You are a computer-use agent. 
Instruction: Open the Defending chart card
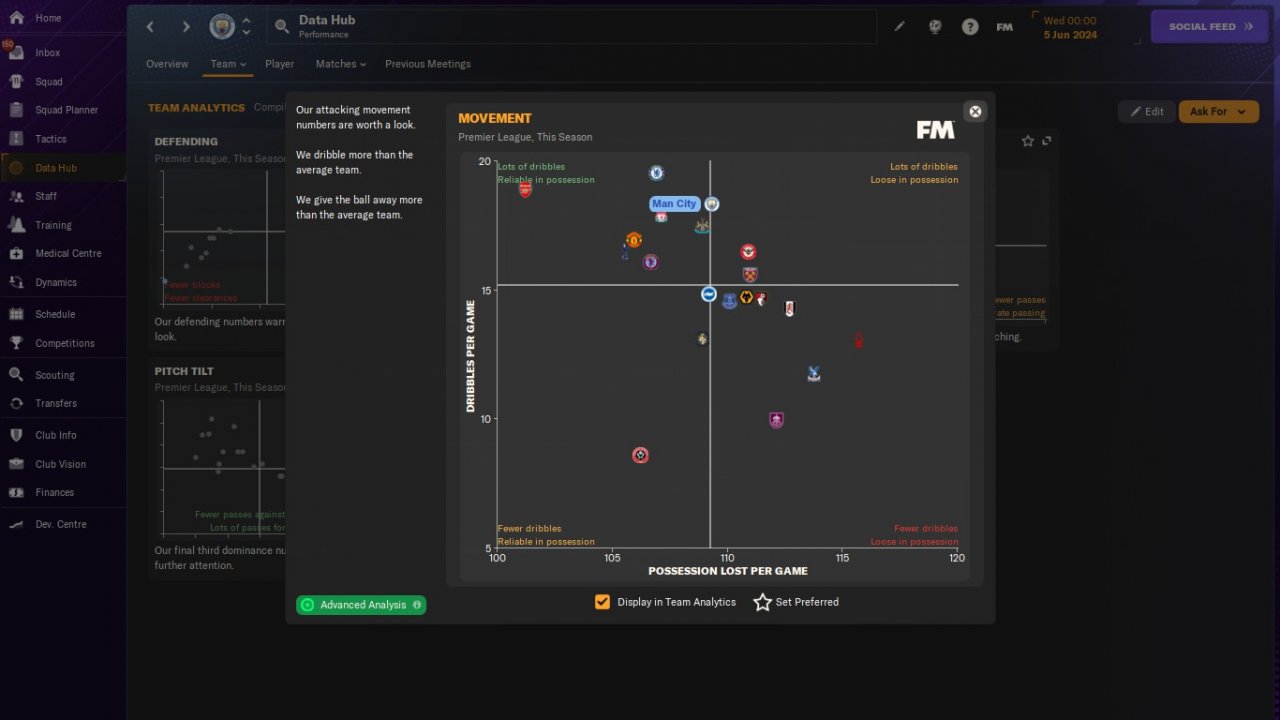coord(218,236)
